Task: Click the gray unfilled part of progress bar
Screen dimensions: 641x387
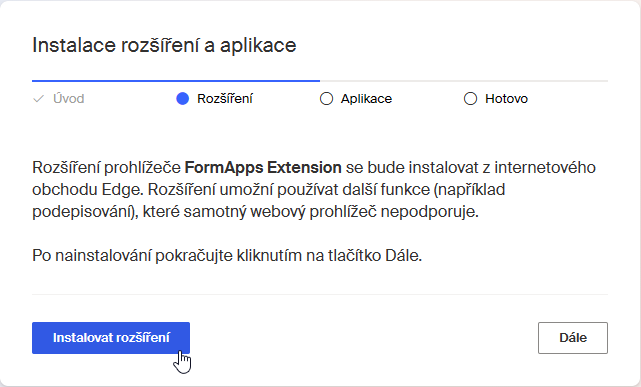Action: 464,81
